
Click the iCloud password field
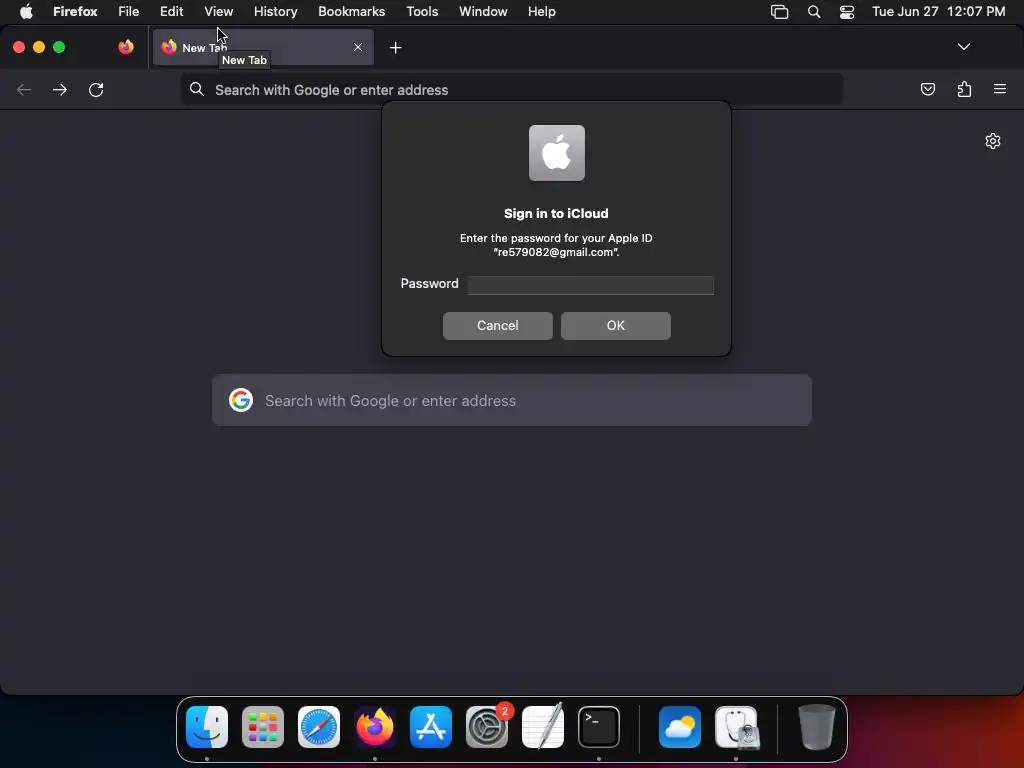coord(590,285)
